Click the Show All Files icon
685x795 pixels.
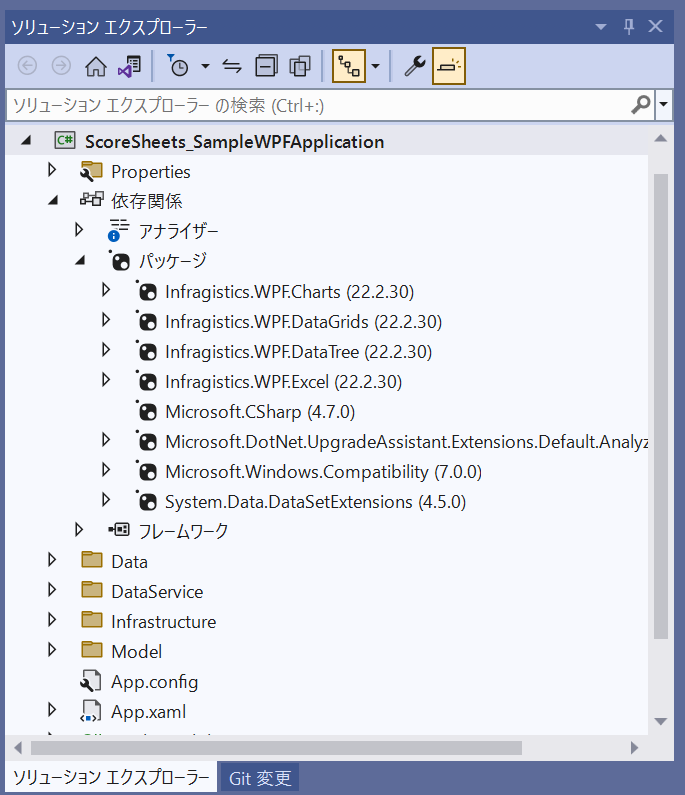click(x=300, y=66)
